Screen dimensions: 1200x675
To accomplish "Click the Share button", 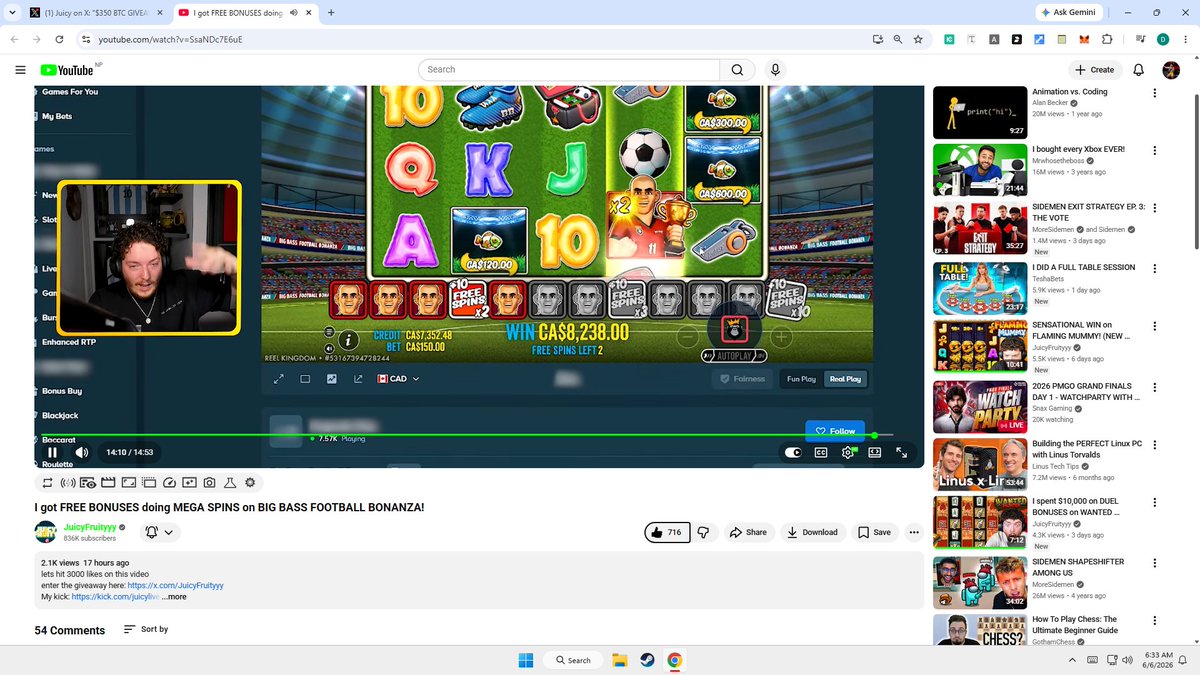I will 747,532.
